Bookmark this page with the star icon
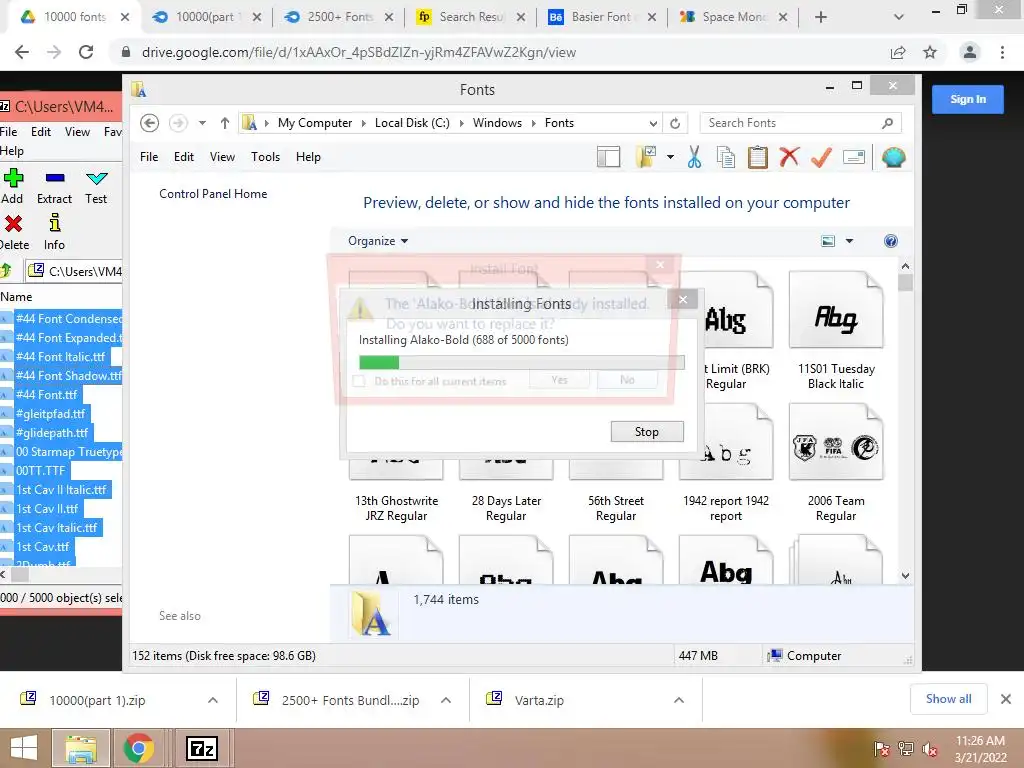Viewport: 1024px width, 768px height. point(930,52)
